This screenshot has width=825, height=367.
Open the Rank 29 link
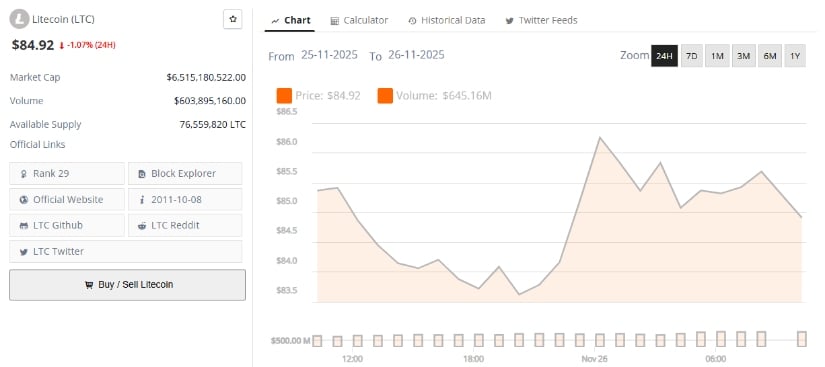(x=67, y=174)
